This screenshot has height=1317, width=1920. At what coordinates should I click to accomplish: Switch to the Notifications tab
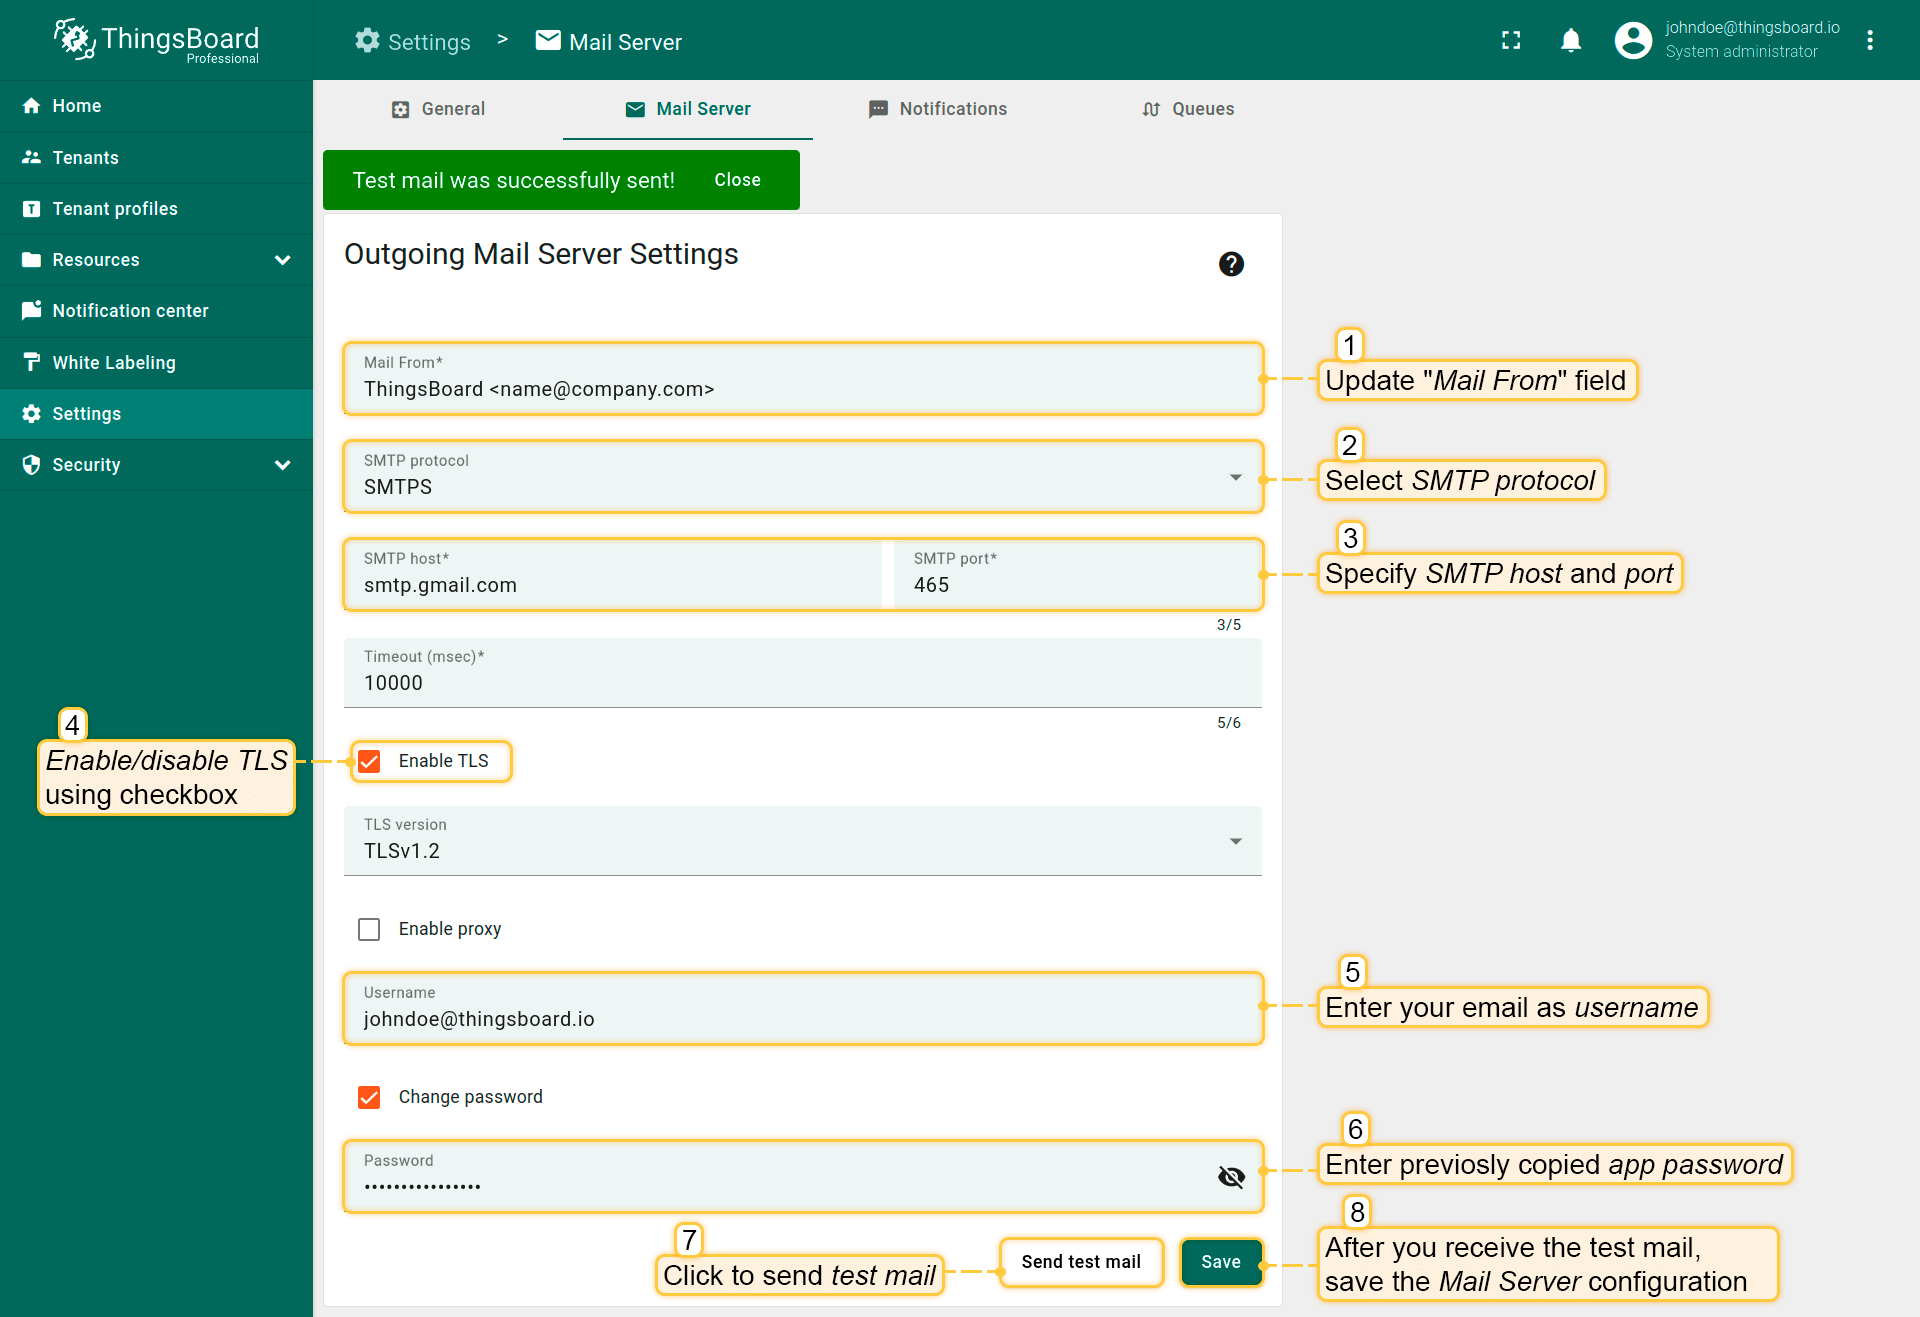coord(938,109)
